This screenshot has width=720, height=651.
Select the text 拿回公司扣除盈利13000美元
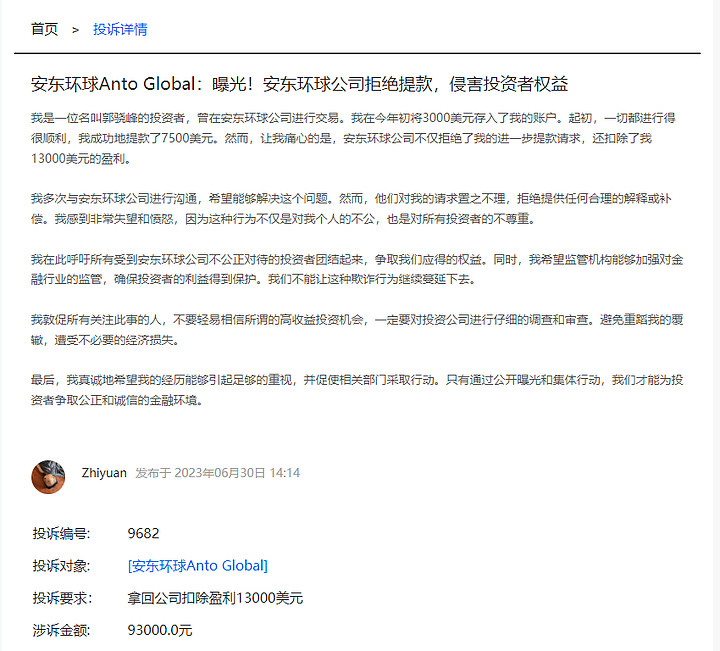(x=215, y=598)
